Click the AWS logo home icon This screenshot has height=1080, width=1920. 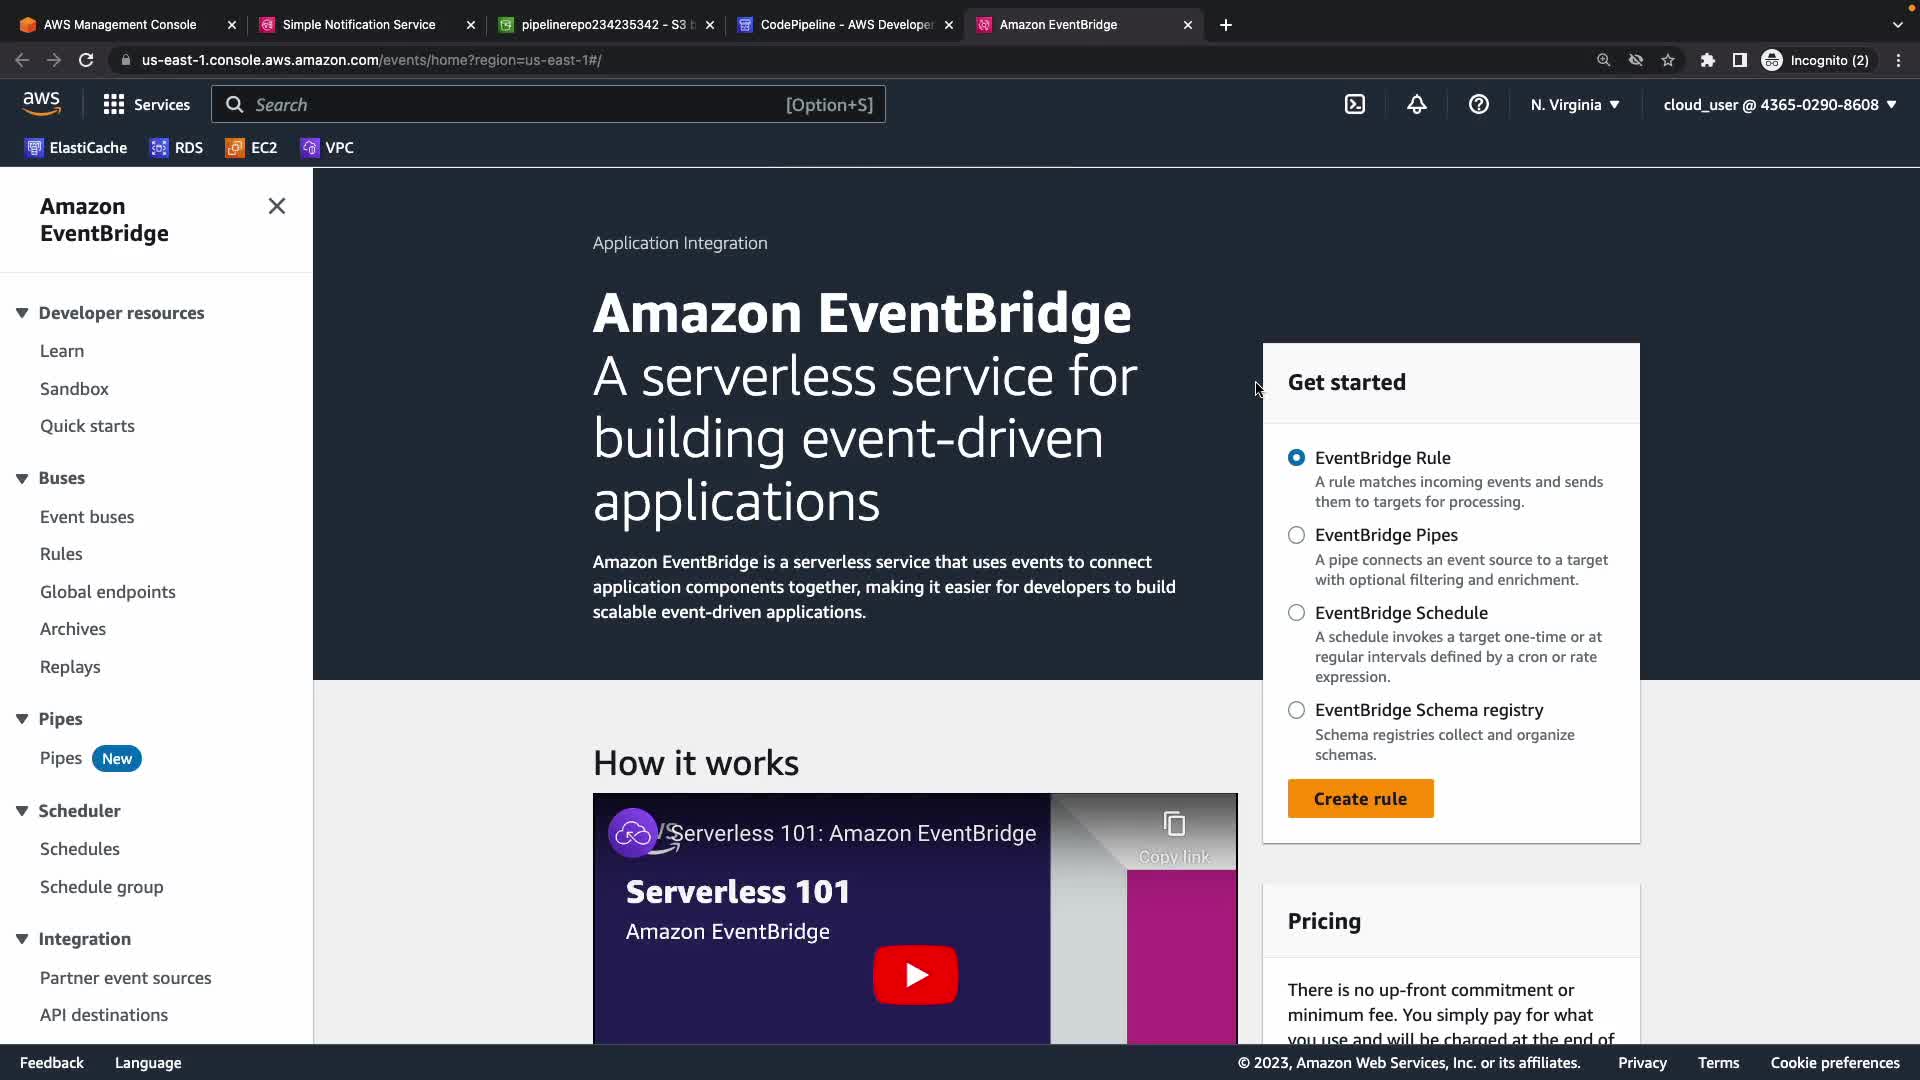point(41,103)
